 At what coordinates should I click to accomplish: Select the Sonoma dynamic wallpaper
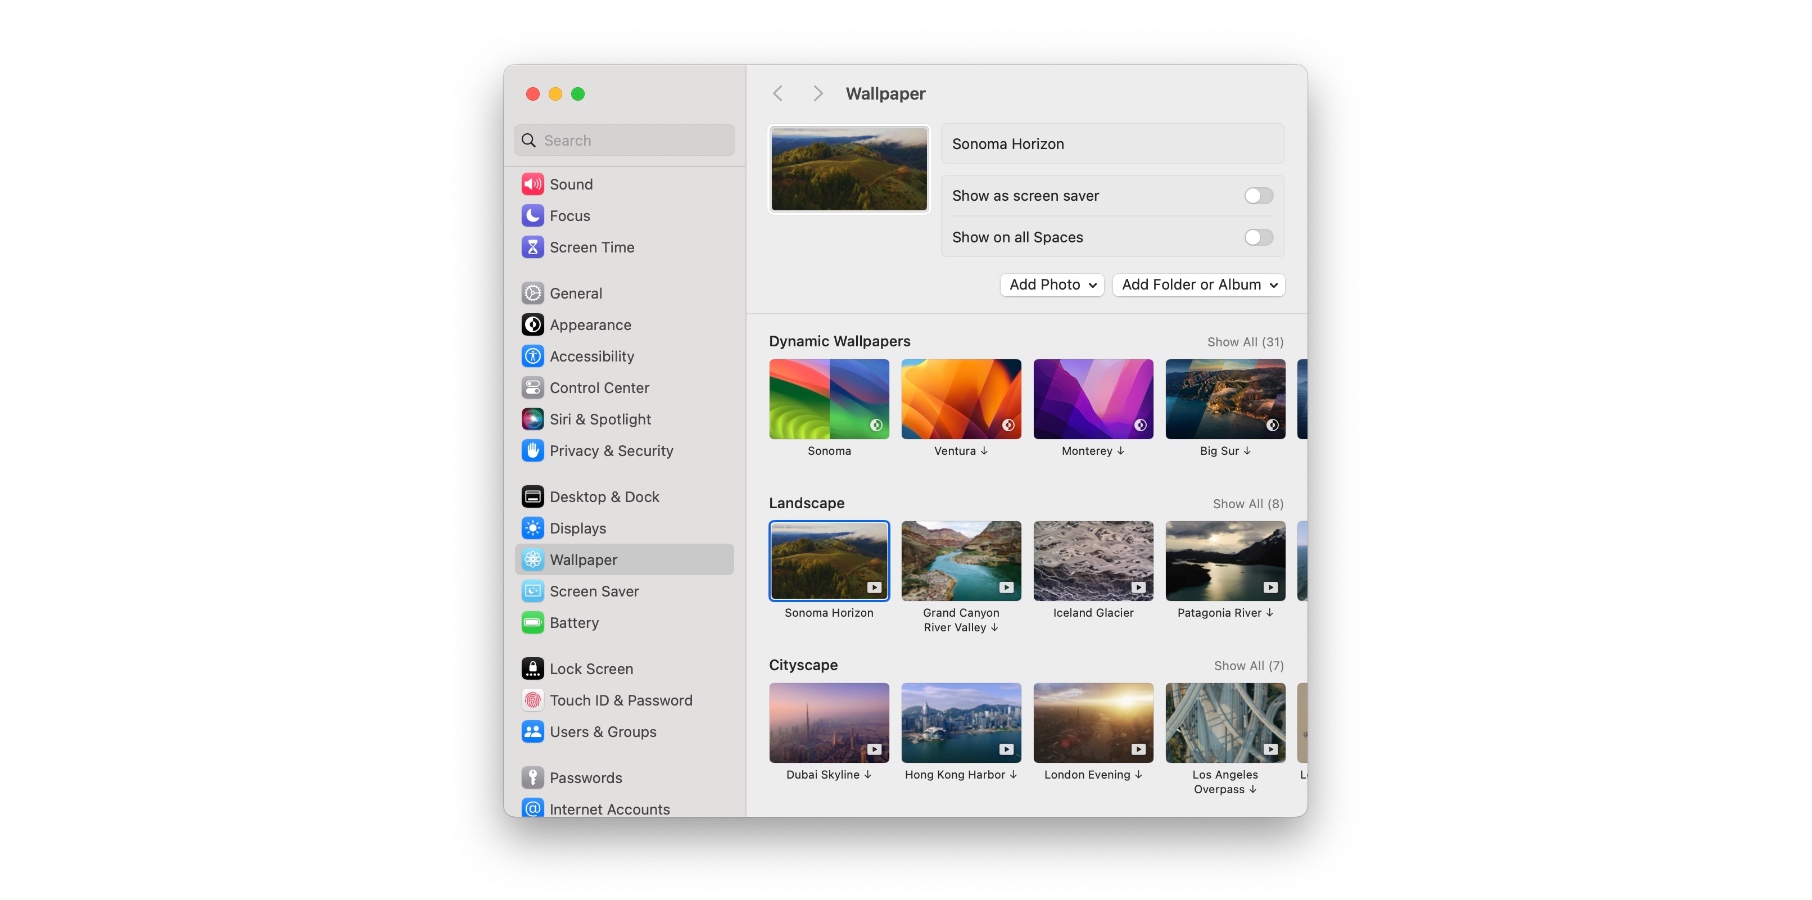click(829, 399)
